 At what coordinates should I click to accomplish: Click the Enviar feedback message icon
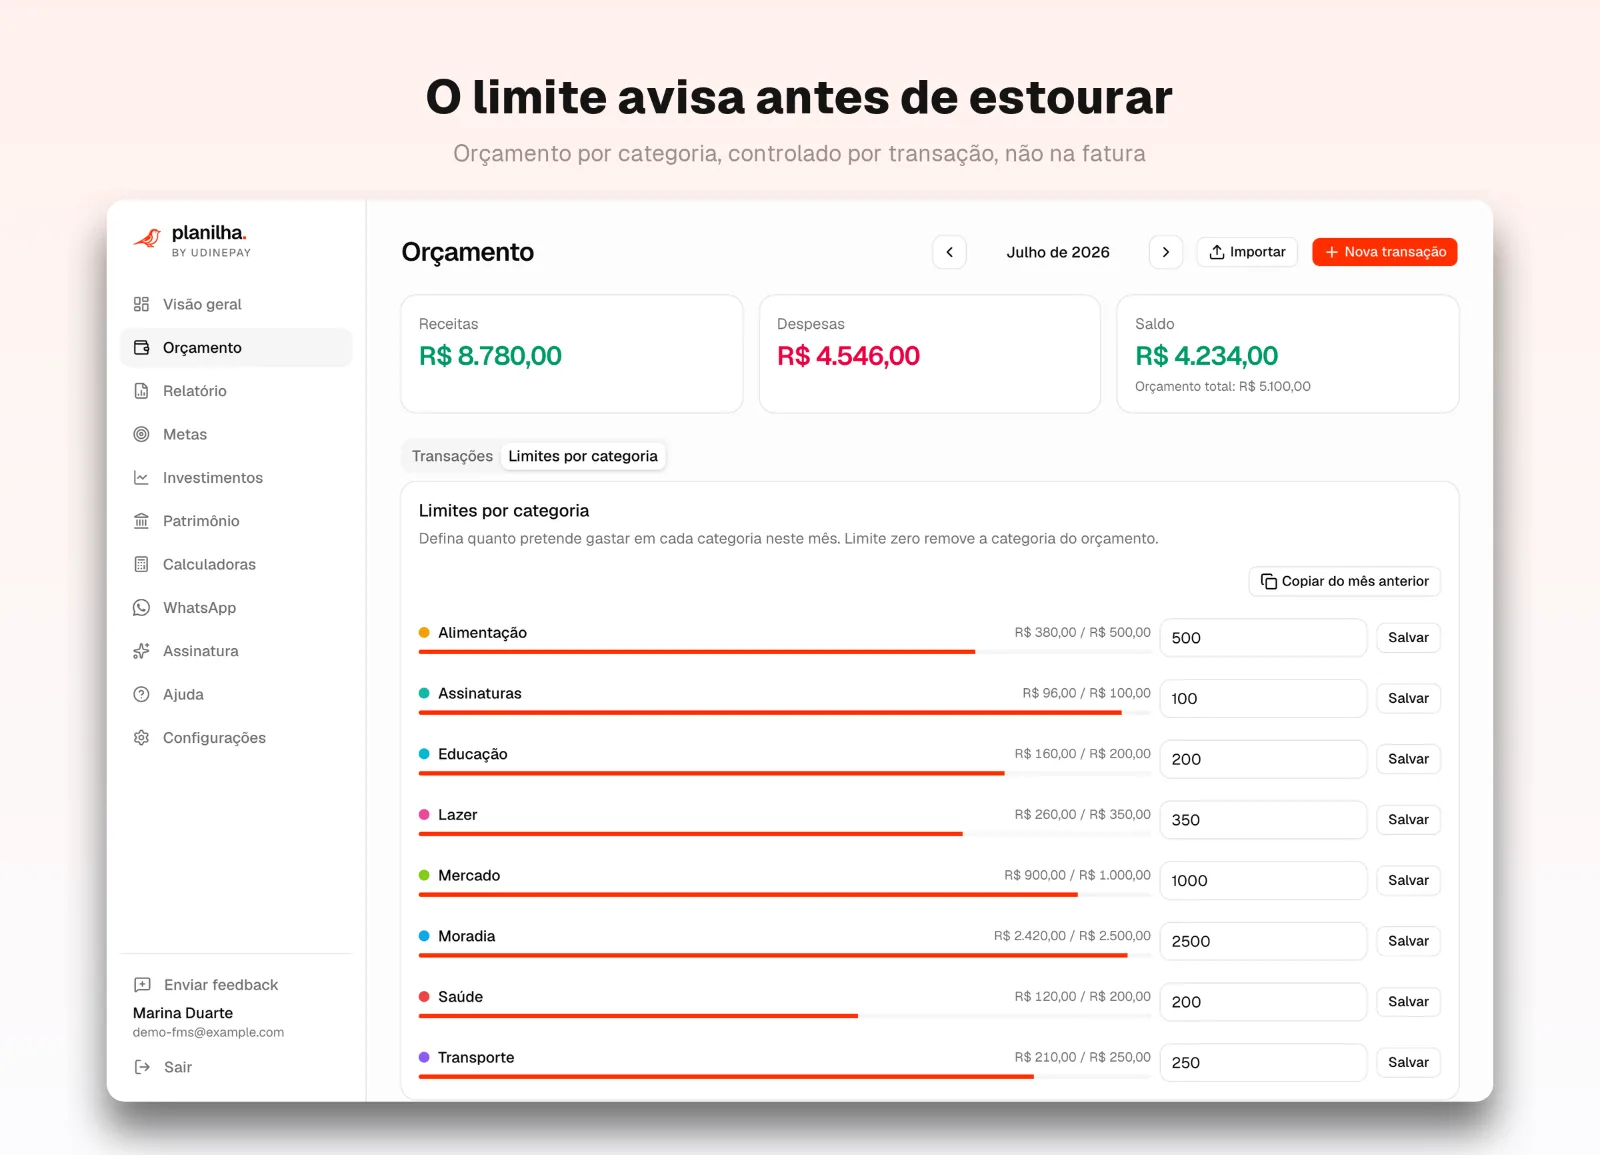[x=143, y=984]
